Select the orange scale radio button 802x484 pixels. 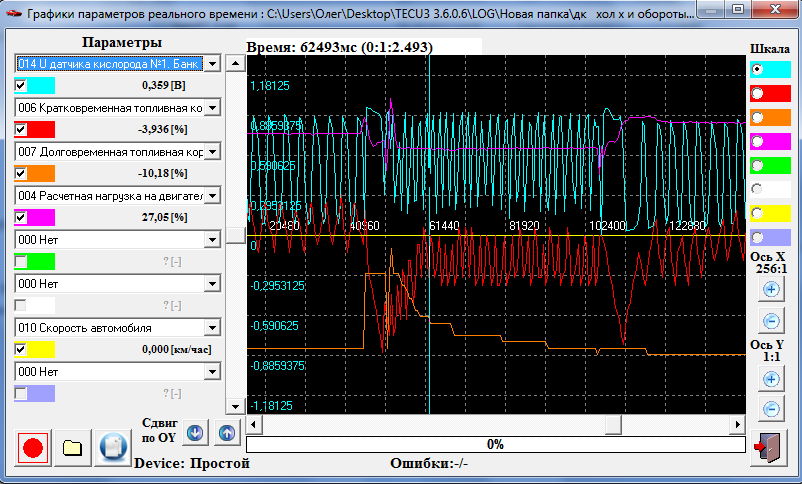(757, 118)
